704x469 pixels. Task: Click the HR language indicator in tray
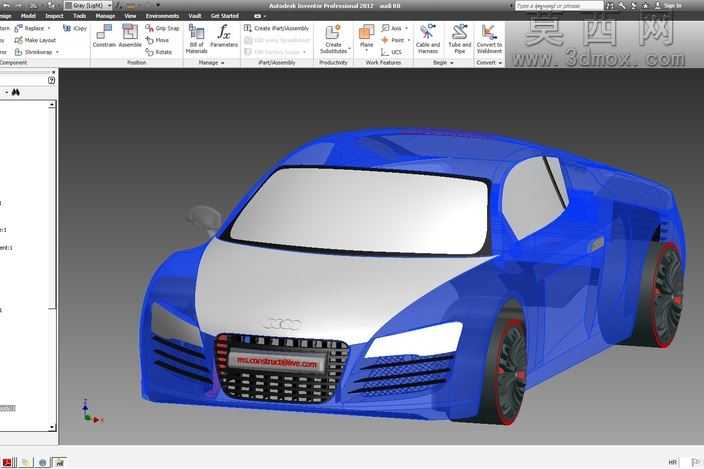[x=672, y=462]
